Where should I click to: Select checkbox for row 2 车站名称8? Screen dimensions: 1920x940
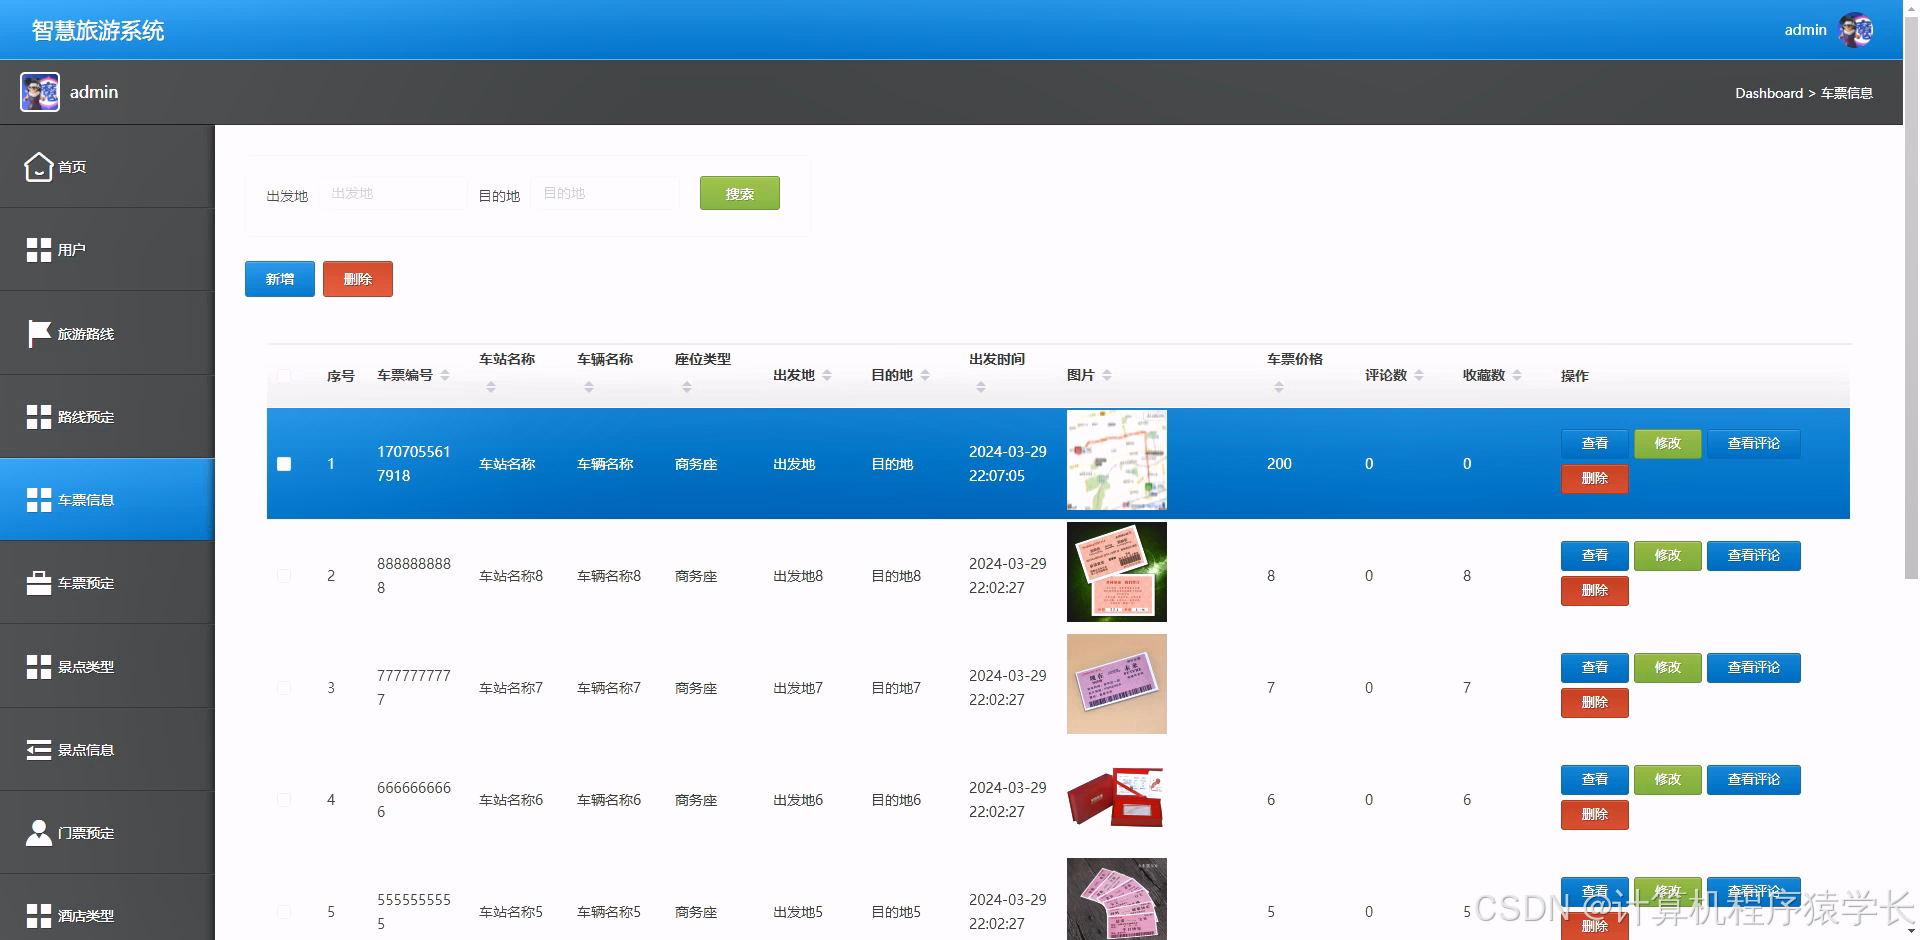tap(284, 576)
